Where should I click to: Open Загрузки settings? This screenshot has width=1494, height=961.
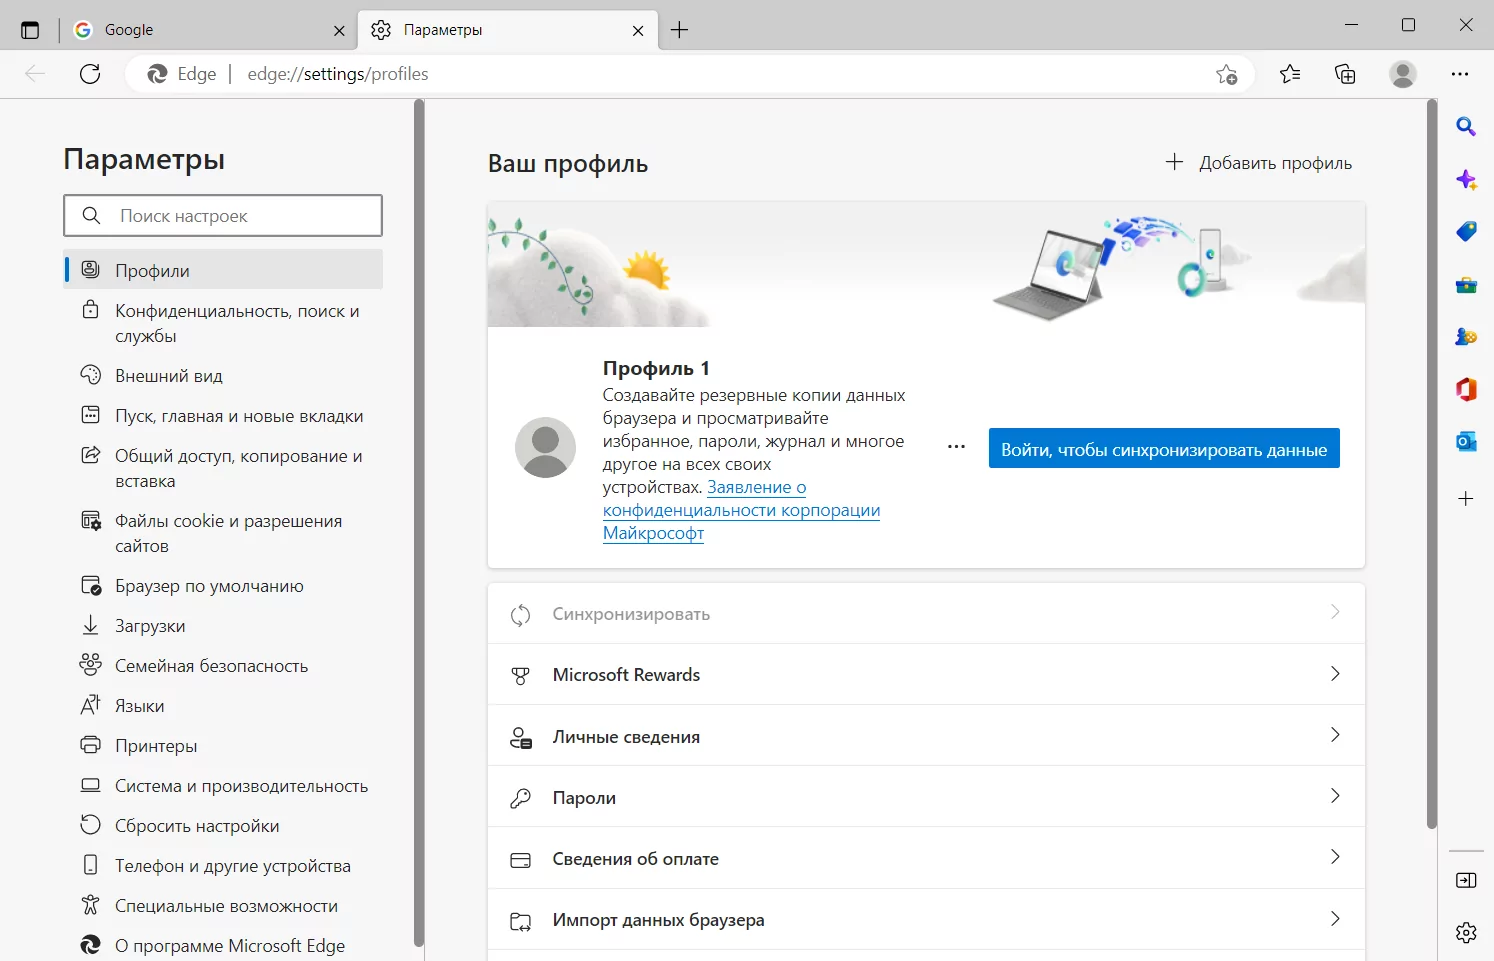click(223, 625)
